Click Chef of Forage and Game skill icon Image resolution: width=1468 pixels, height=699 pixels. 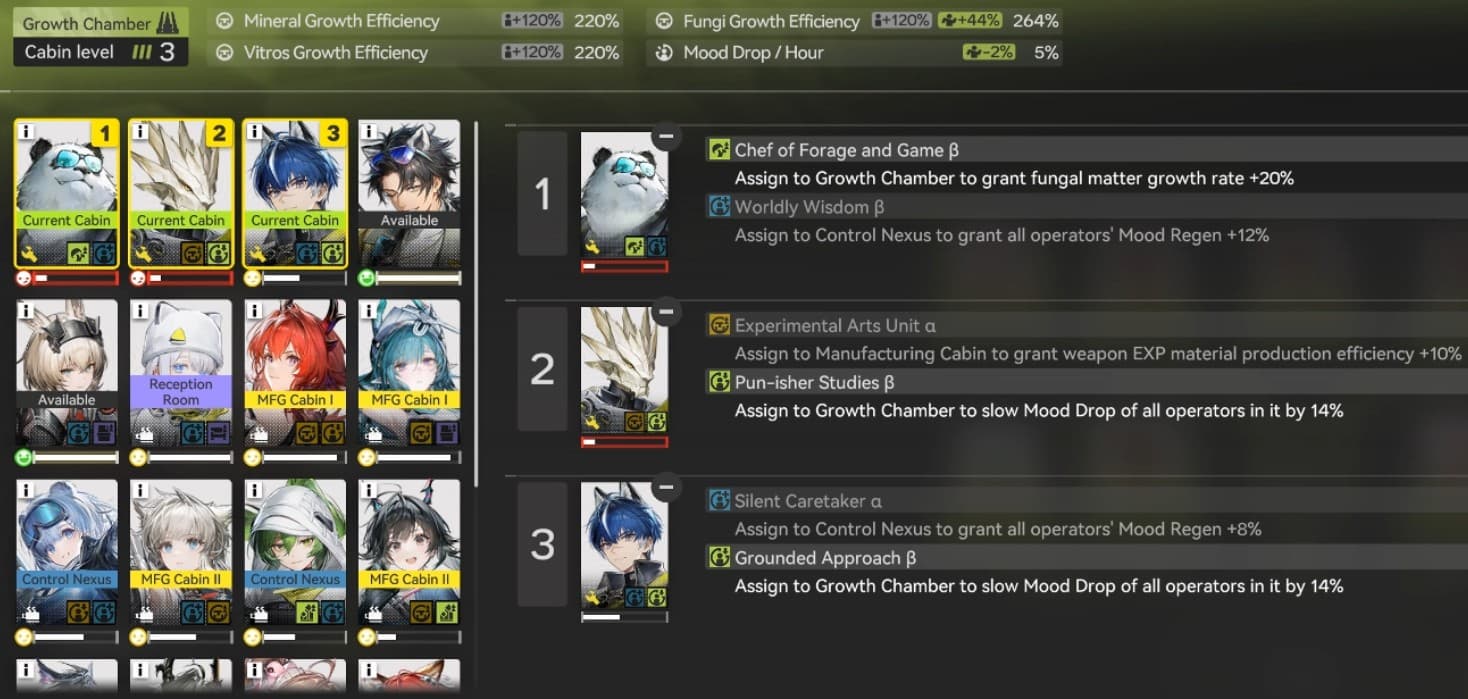coord(719,150)
